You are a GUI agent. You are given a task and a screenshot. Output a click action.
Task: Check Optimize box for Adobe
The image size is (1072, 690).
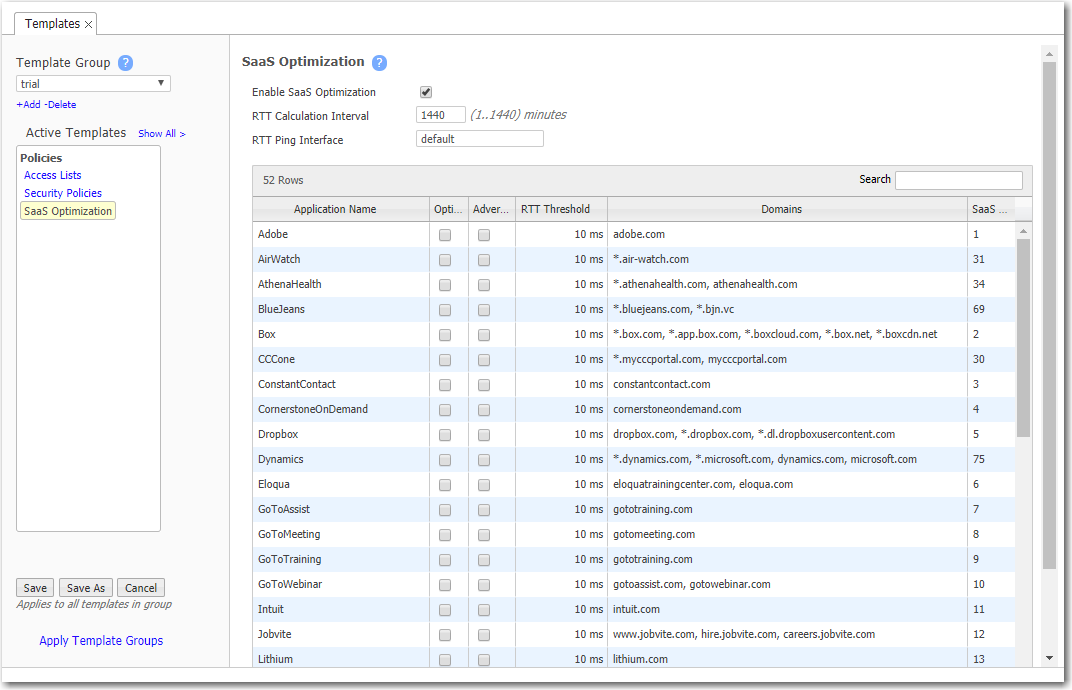(x=445, y=235)
